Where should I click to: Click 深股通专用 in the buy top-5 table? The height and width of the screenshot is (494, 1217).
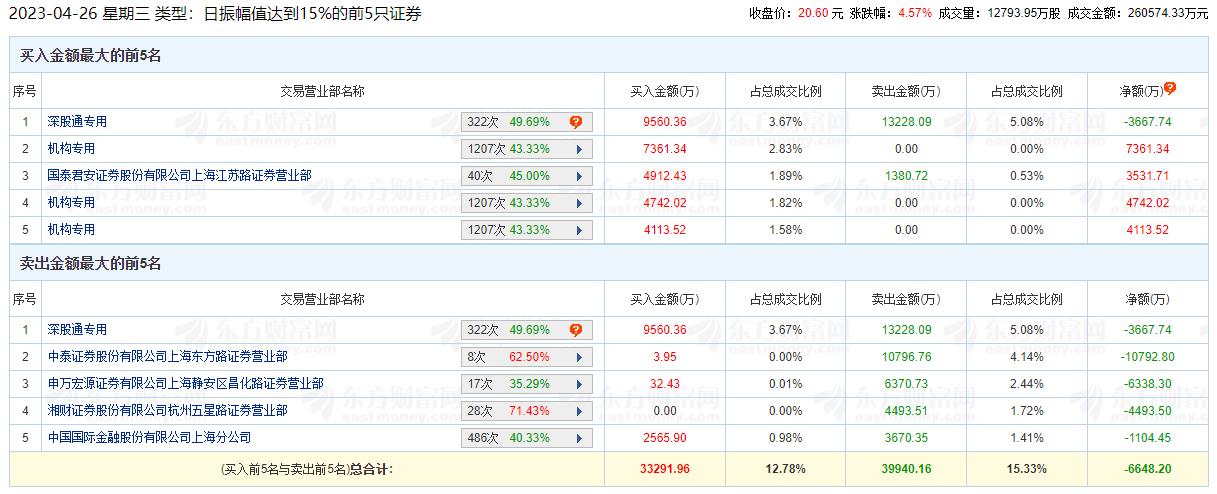[77, 122]
